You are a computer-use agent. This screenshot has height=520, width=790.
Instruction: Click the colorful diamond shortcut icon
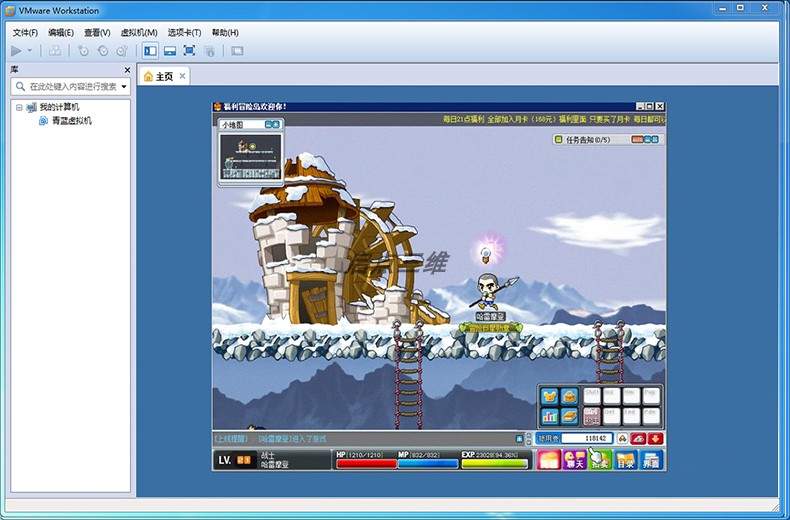pyautogui.click(x=622, y=438)
